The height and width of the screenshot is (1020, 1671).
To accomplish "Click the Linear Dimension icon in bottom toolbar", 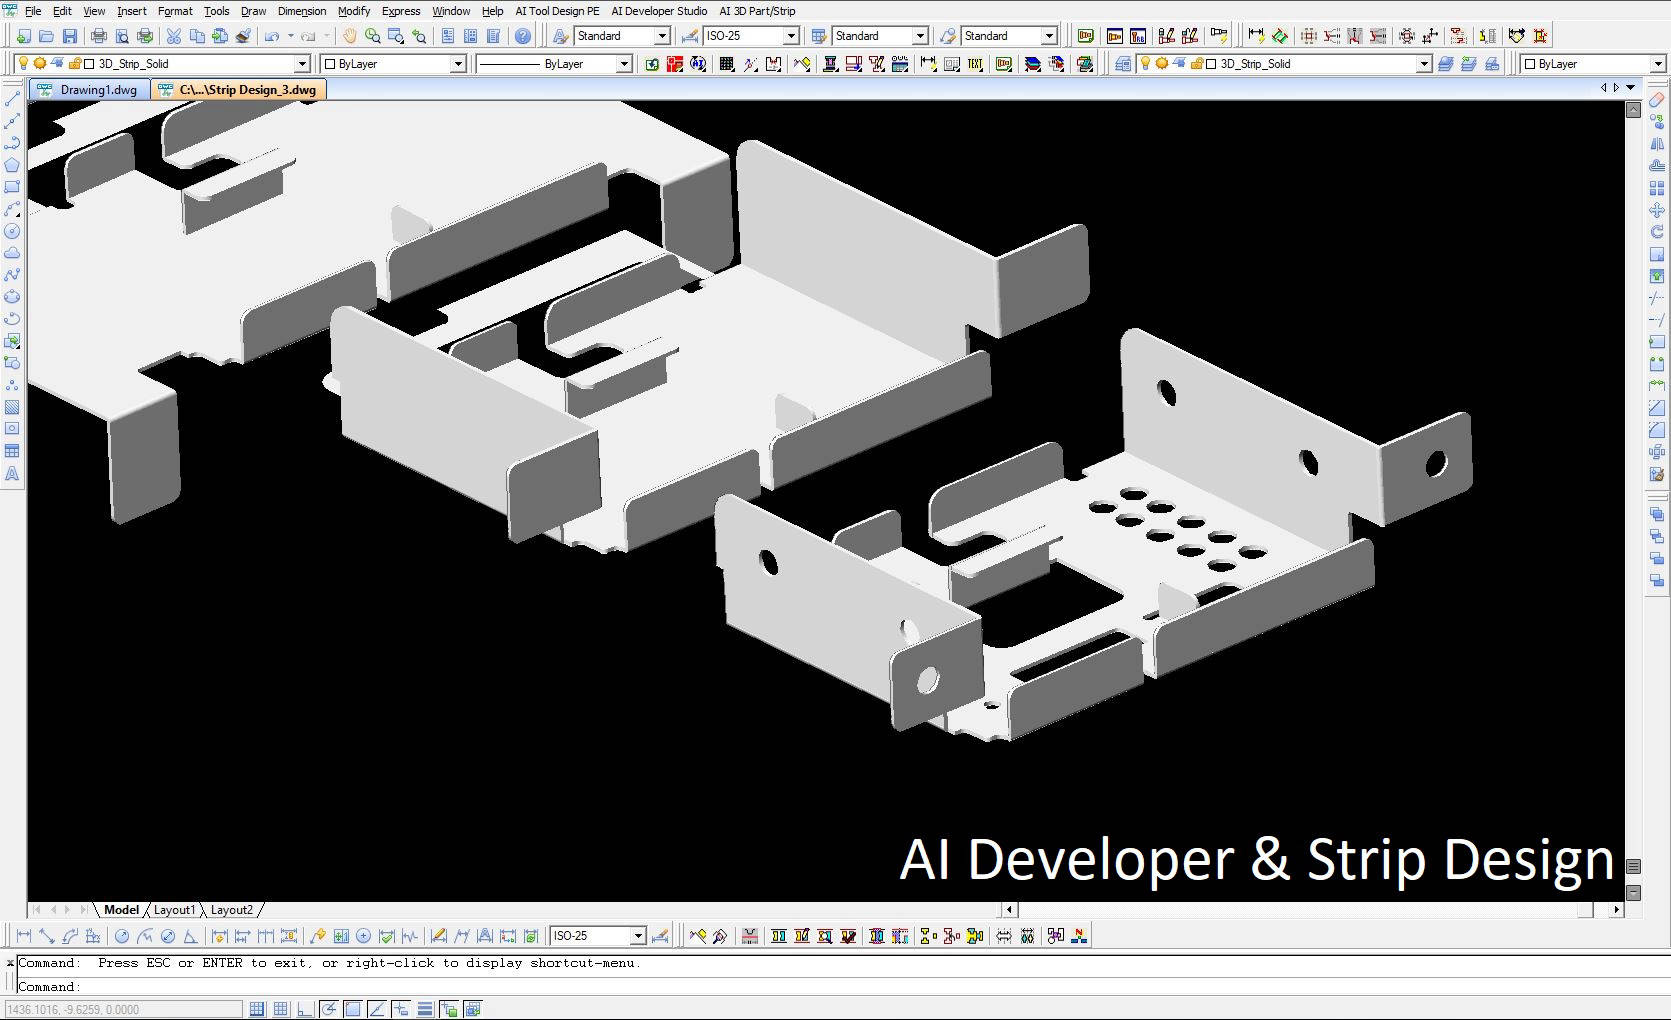I will click(23, 936).
